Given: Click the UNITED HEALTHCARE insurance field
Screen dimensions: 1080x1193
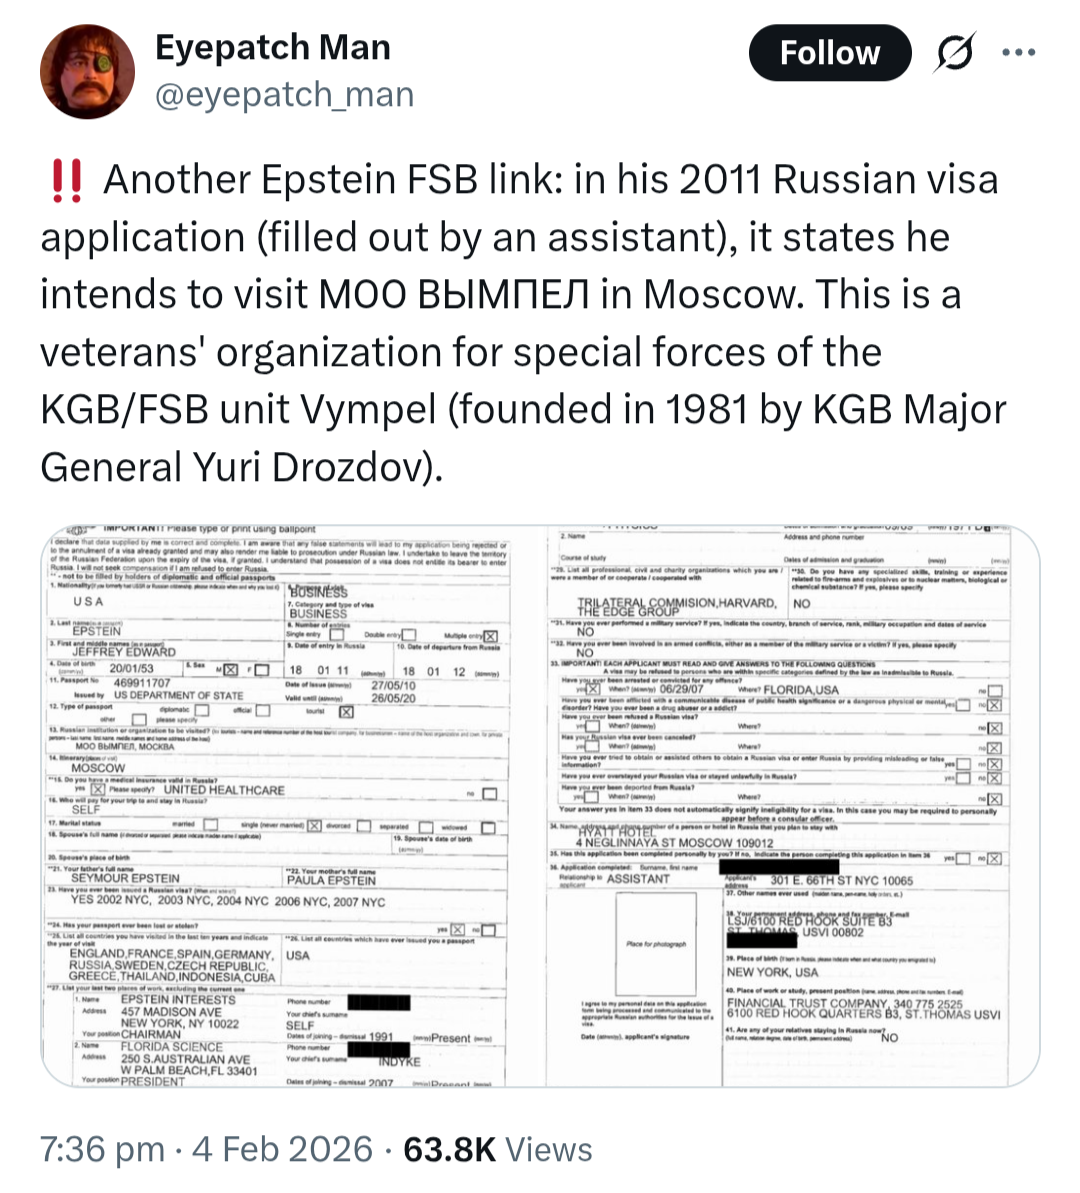Looking at the screenshot, I should [x=224, y=790].
